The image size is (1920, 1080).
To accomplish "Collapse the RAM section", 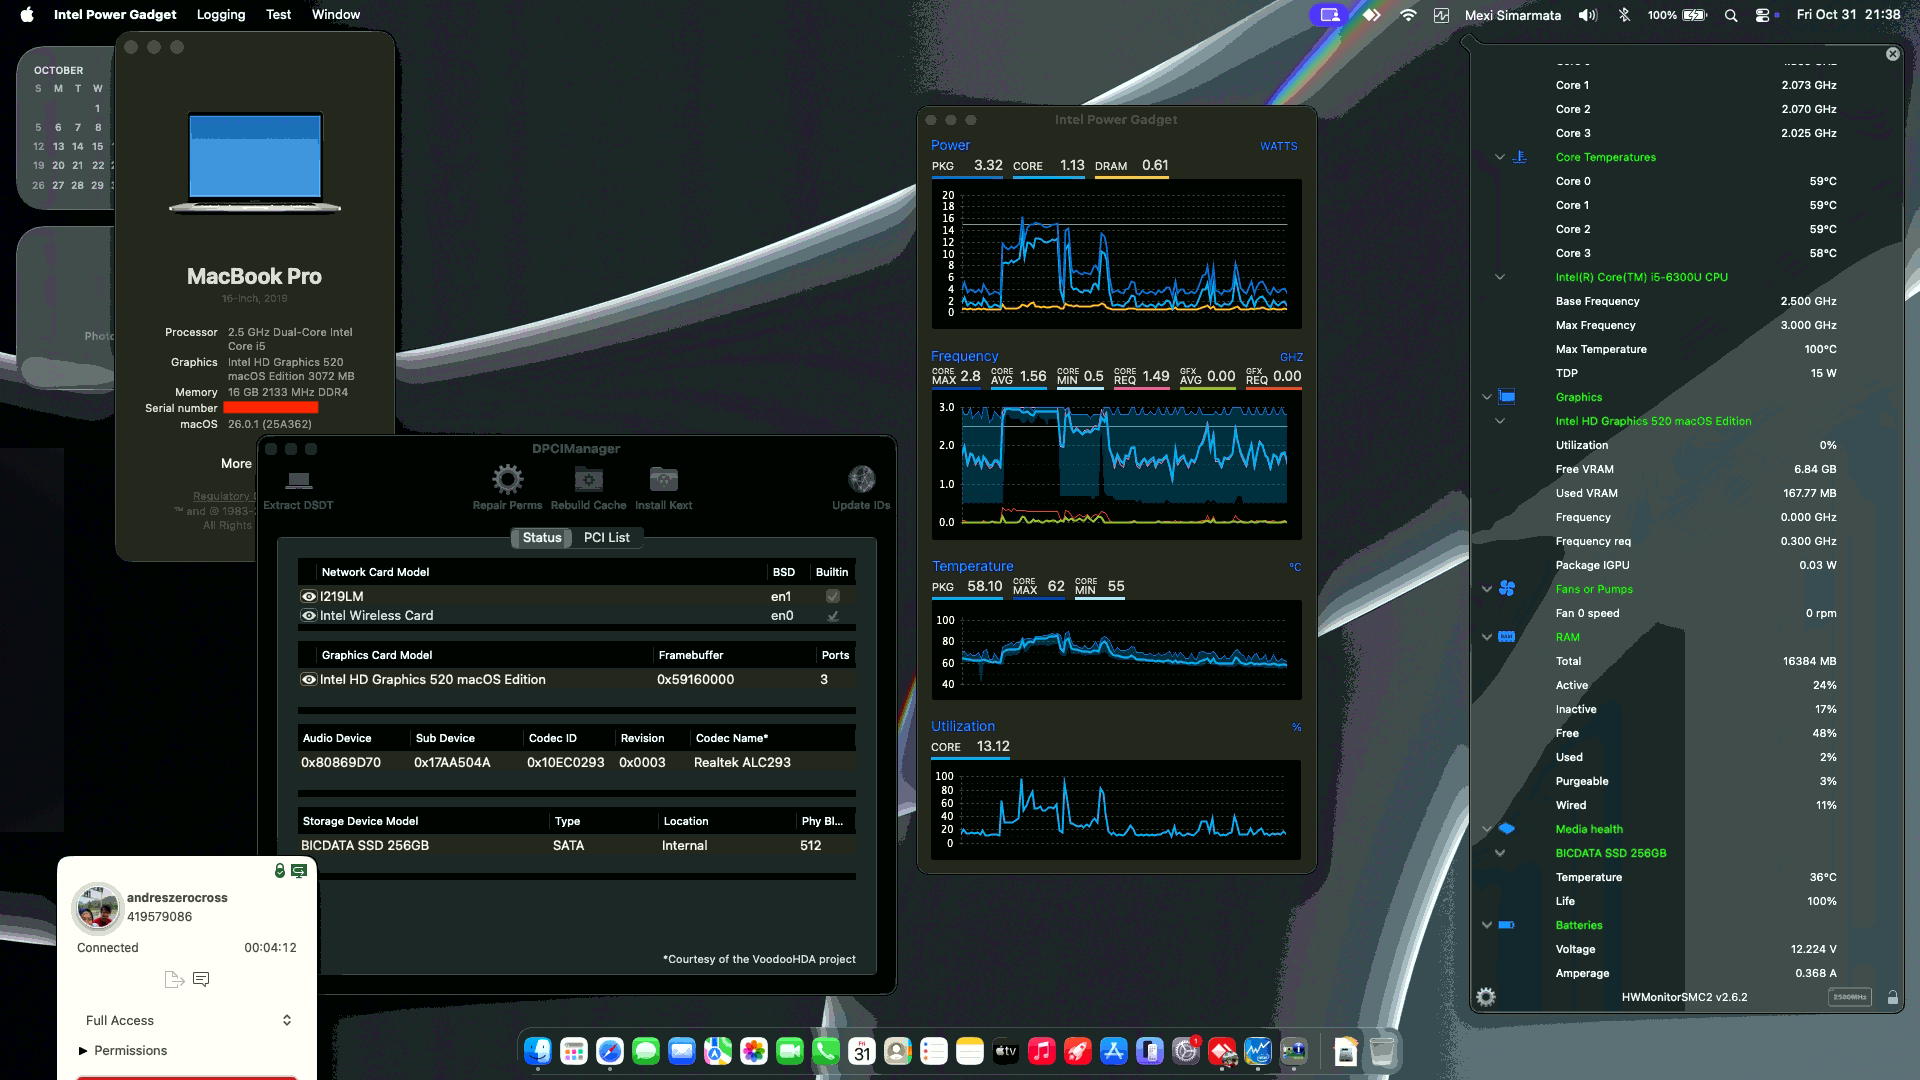I will (x=1487, y=637).
